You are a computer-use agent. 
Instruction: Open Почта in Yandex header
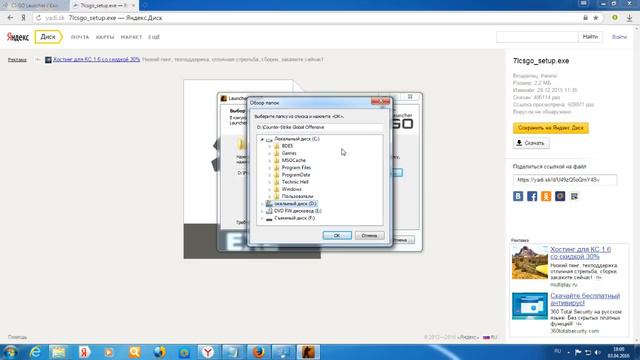click(80, 37)
